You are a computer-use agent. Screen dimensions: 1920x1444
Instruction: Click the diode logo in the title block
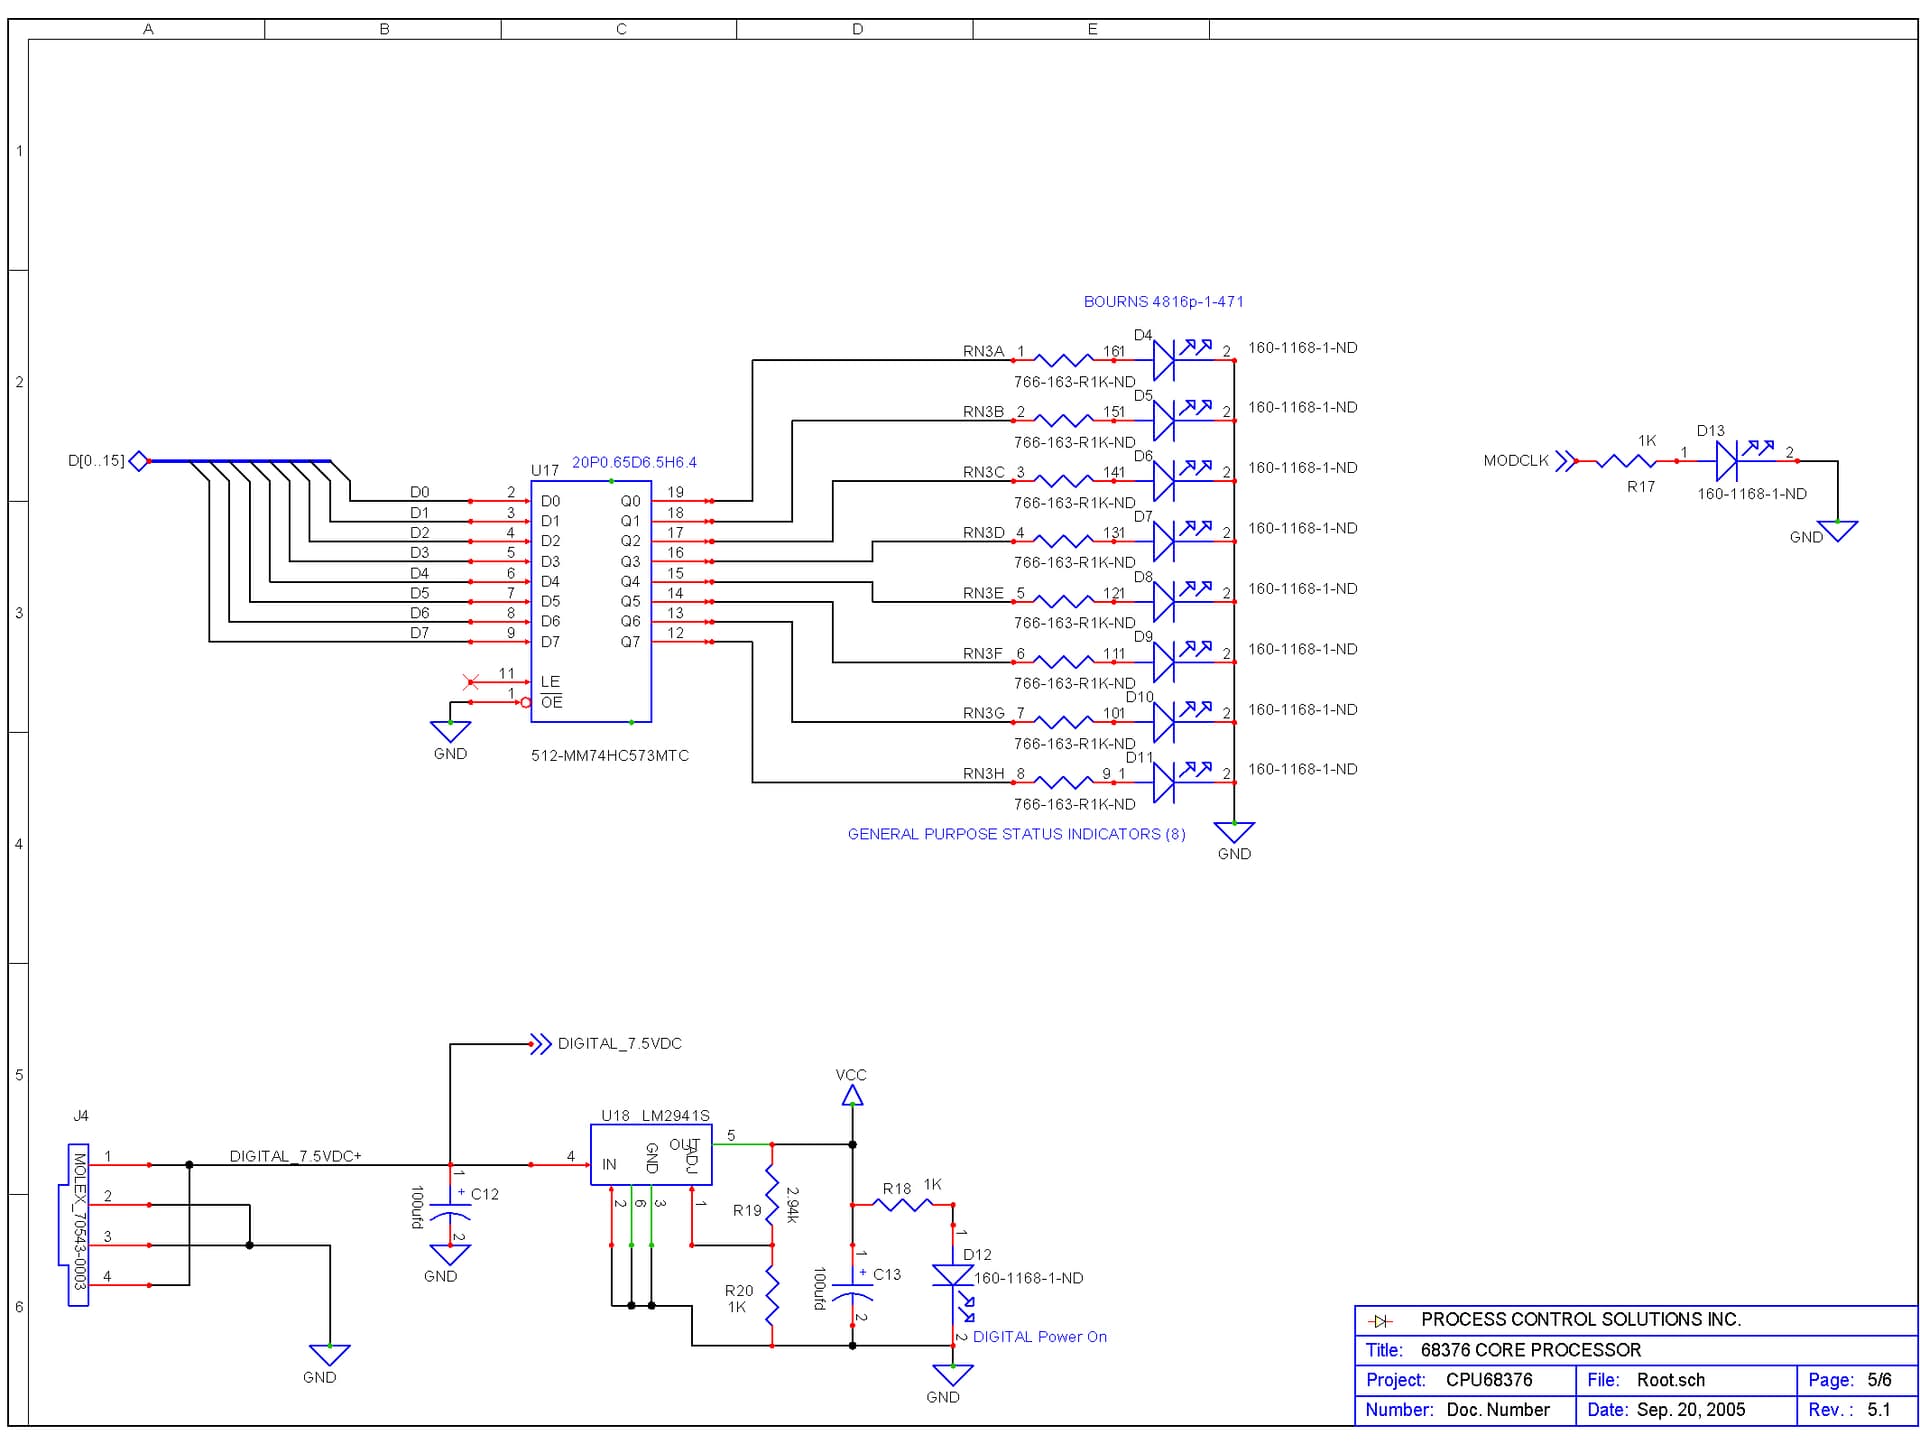1381,1319
